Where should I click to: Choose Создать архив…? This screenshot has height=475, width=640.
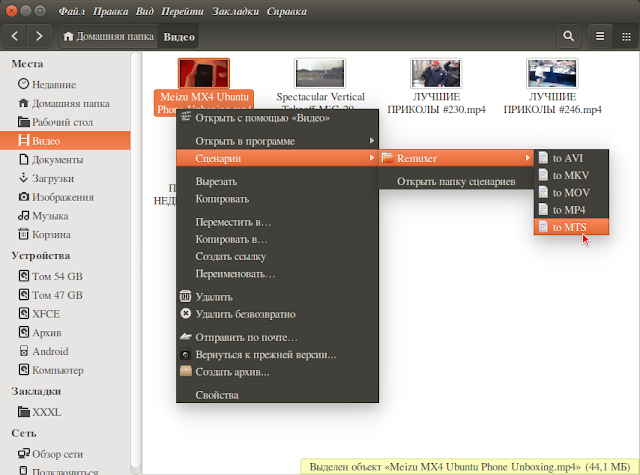tap(278, 372)
